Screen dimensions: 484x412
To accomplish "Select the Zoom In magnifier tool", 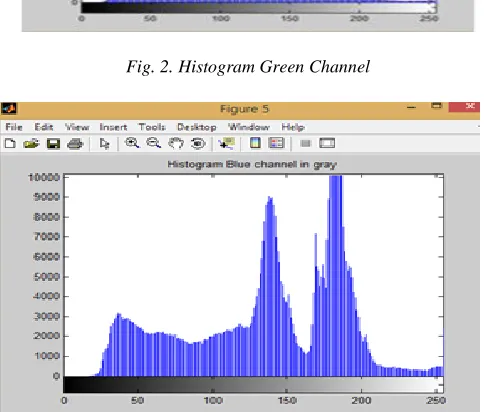I will pos(132,143).
